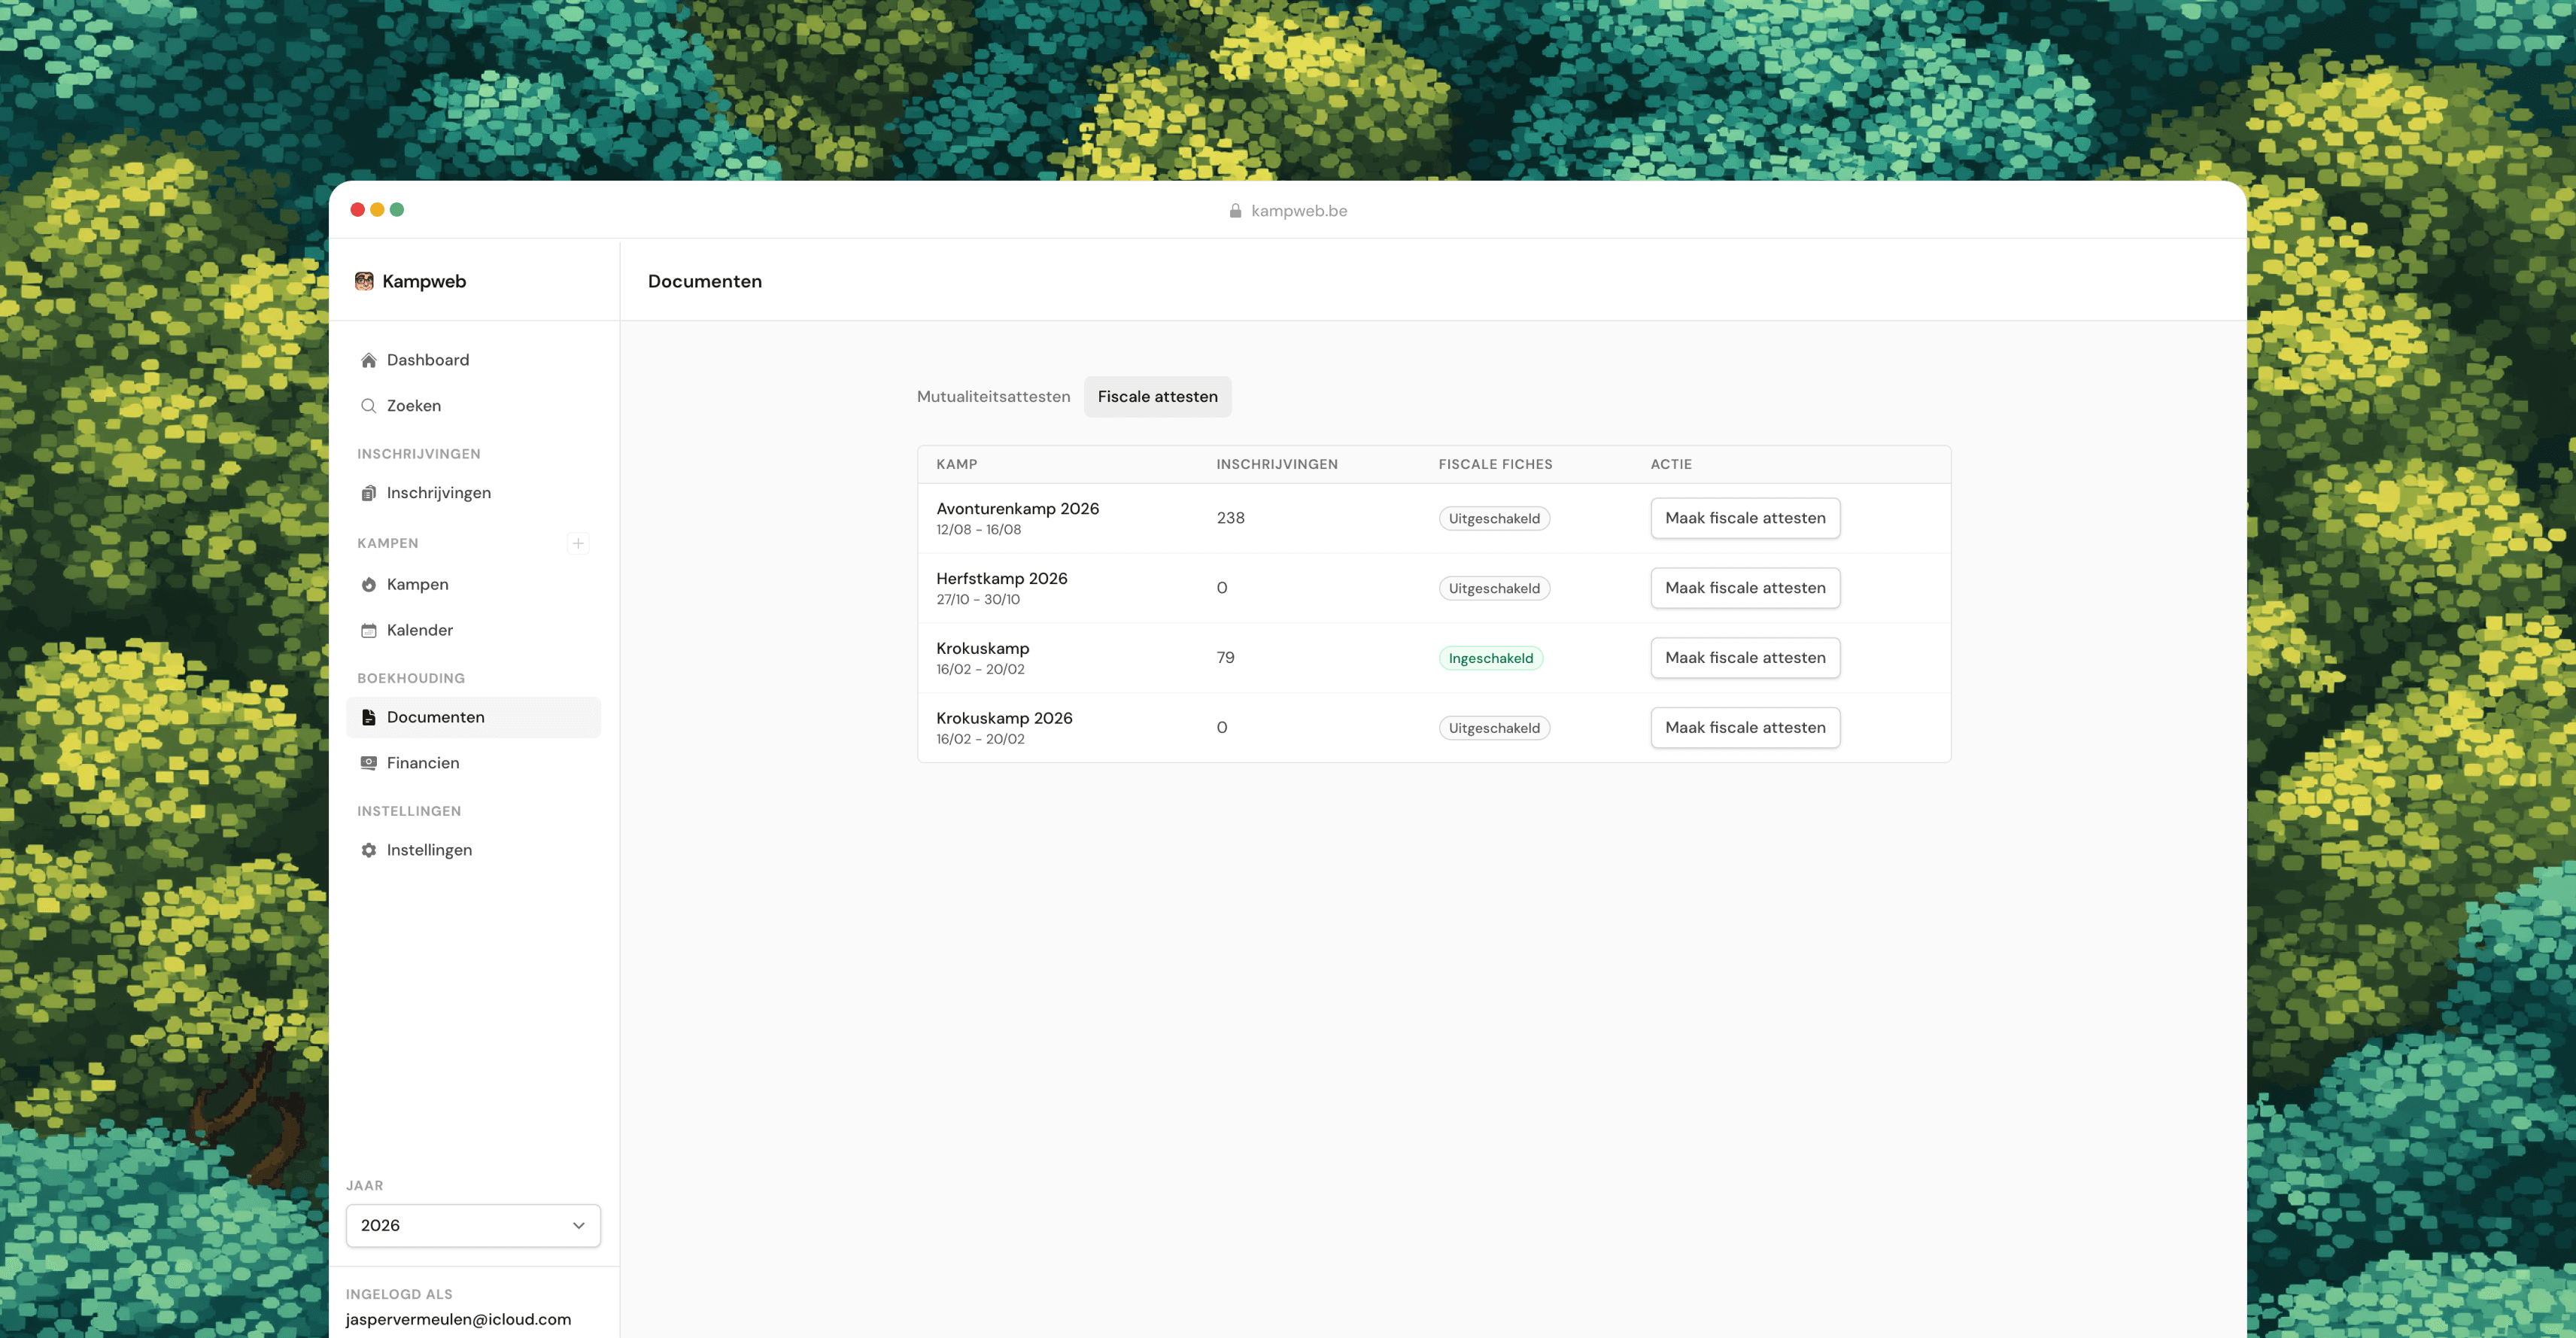Open Kalender via the calendar icon
Image resolution: width=2576 pixels, height=1338 pixels.
click(x=368, y=630)
